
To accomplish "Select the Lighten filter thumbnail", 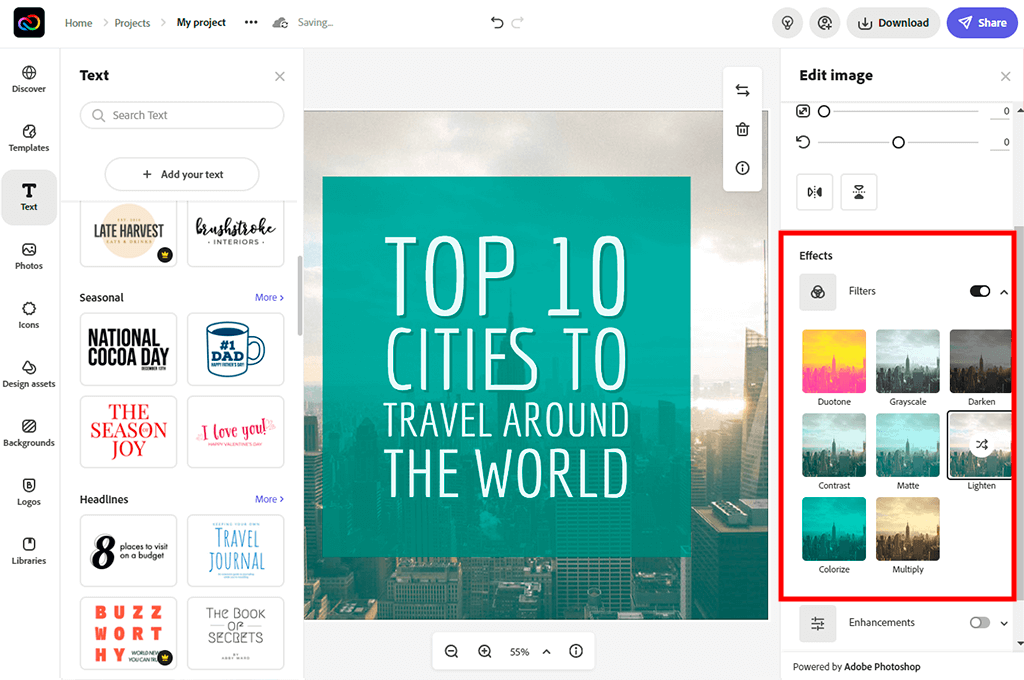I will coord(980,445).
